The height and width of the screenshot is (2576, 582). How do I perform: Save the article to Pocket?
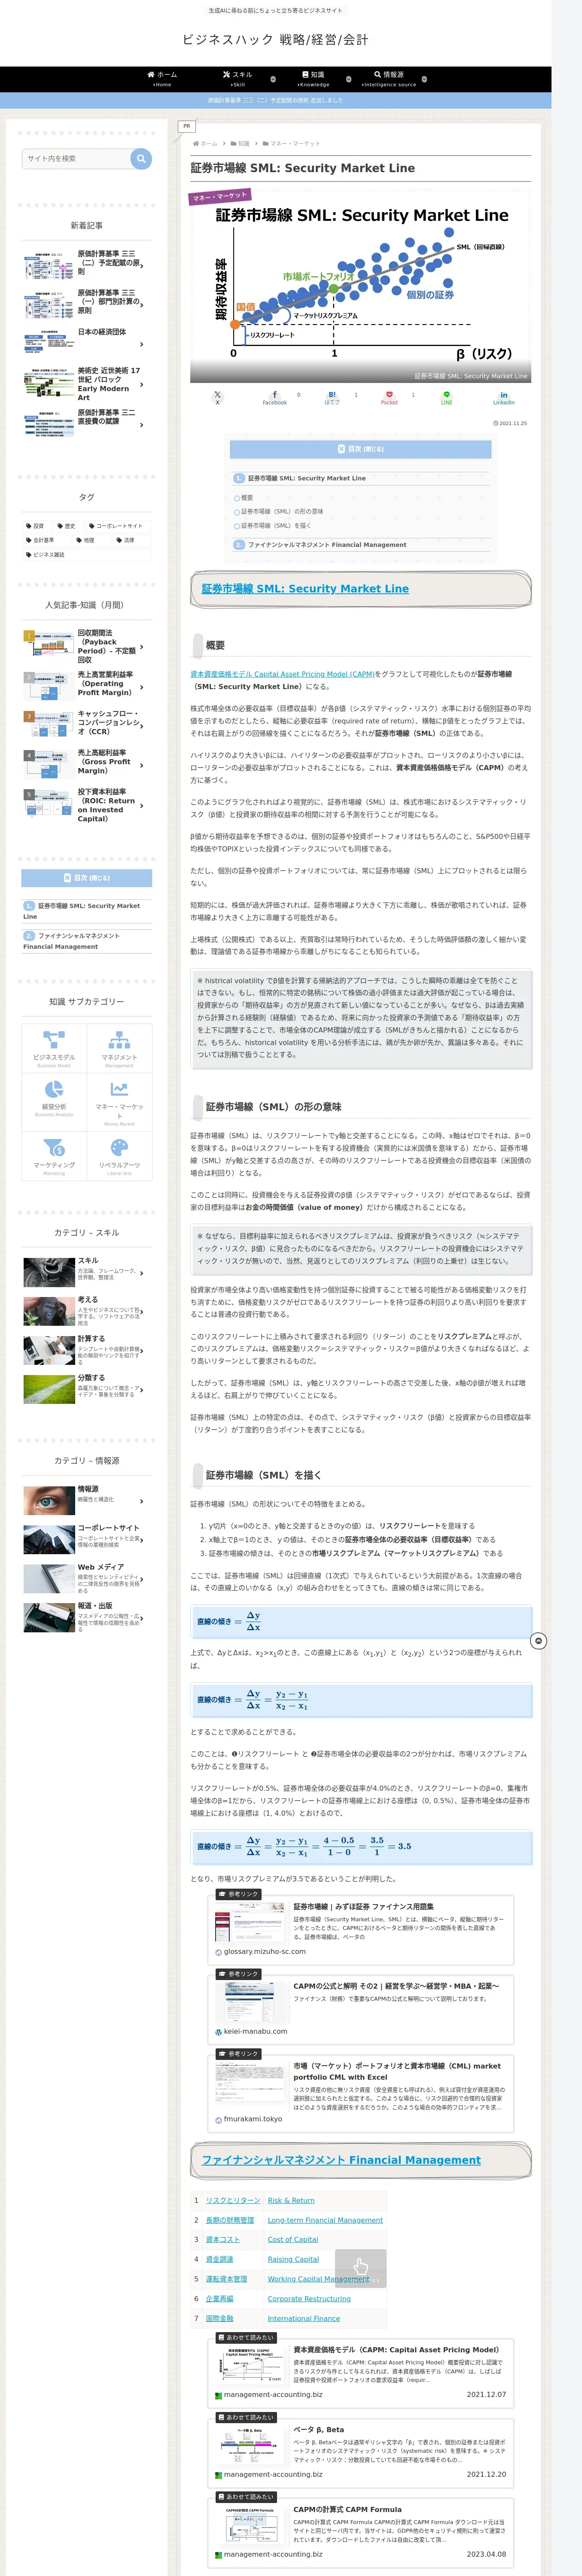389,397
